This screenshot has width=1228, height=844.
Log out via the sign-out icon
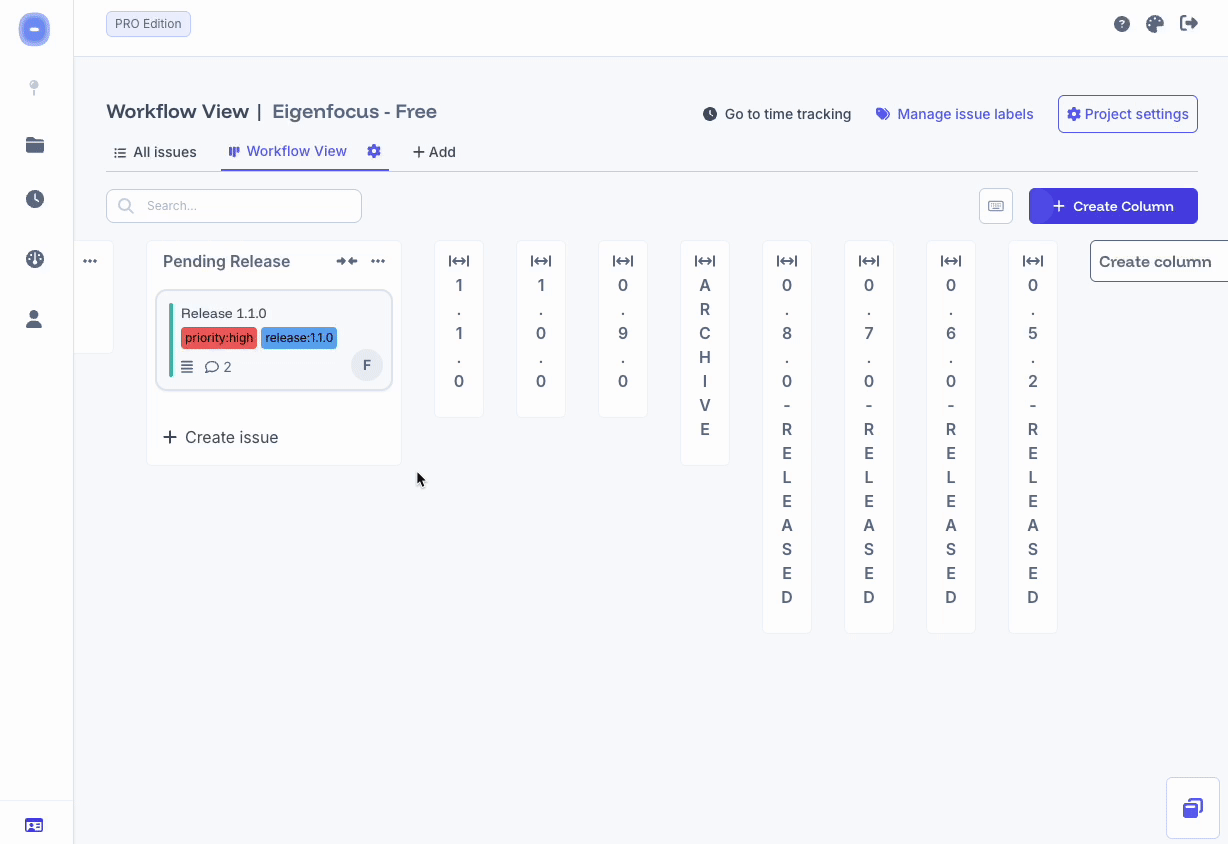point(1189,23)
